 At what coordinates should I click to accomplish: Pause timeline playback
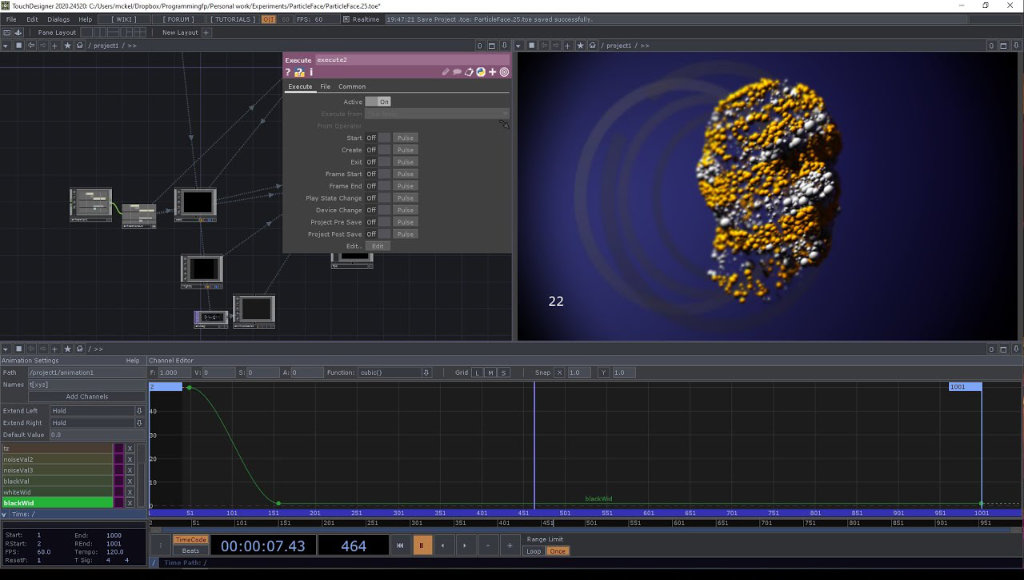point(422,545)
